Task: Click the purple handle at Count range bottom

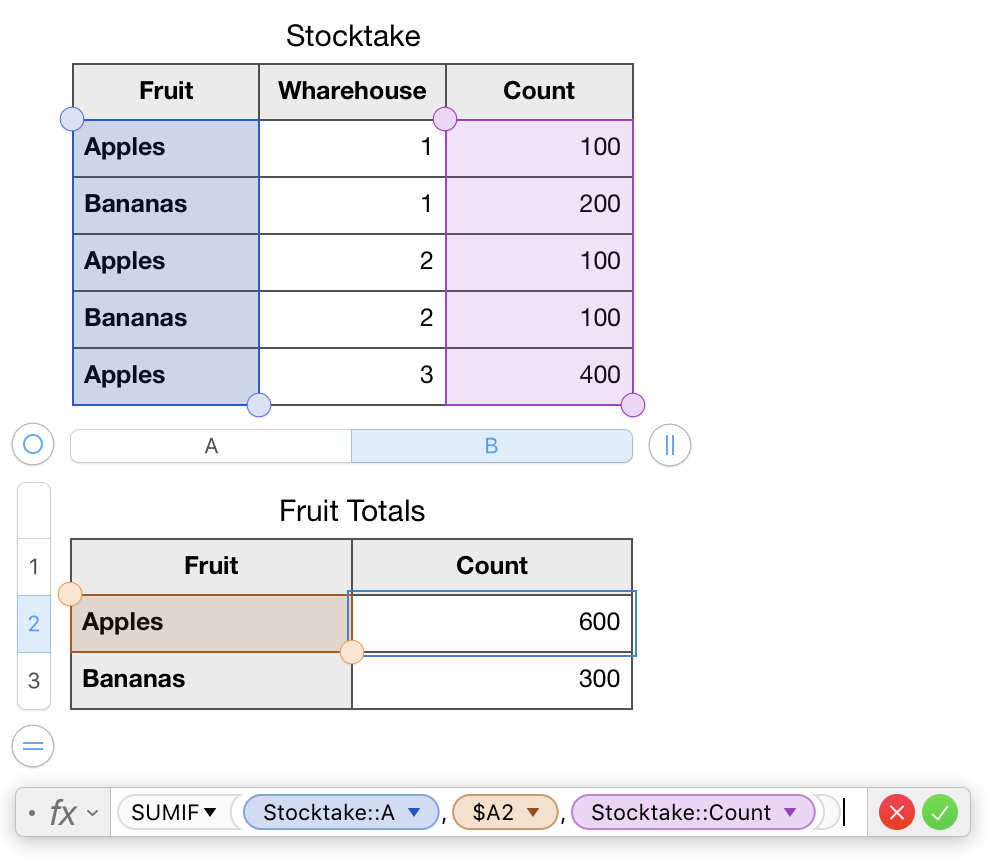Action: click(x=633, y=405)
